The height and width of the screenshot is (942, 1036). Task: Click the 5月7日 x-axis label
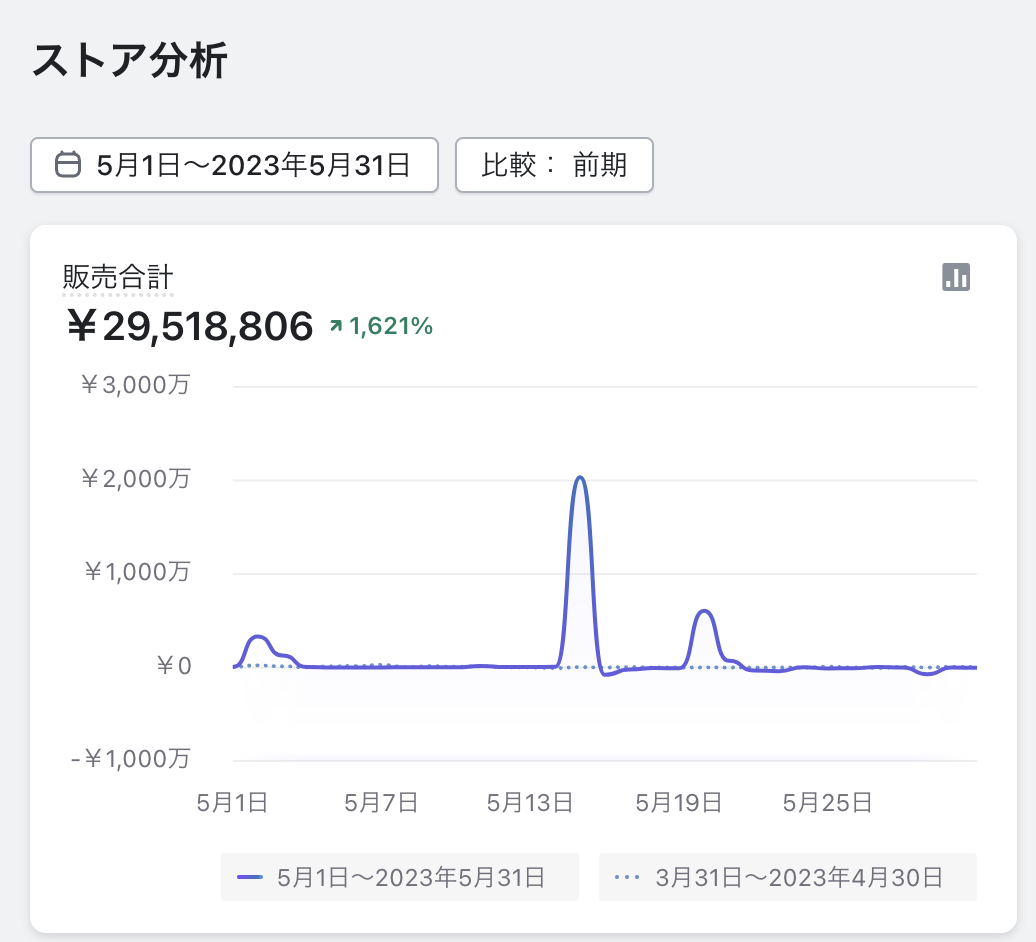click(380, 801)
